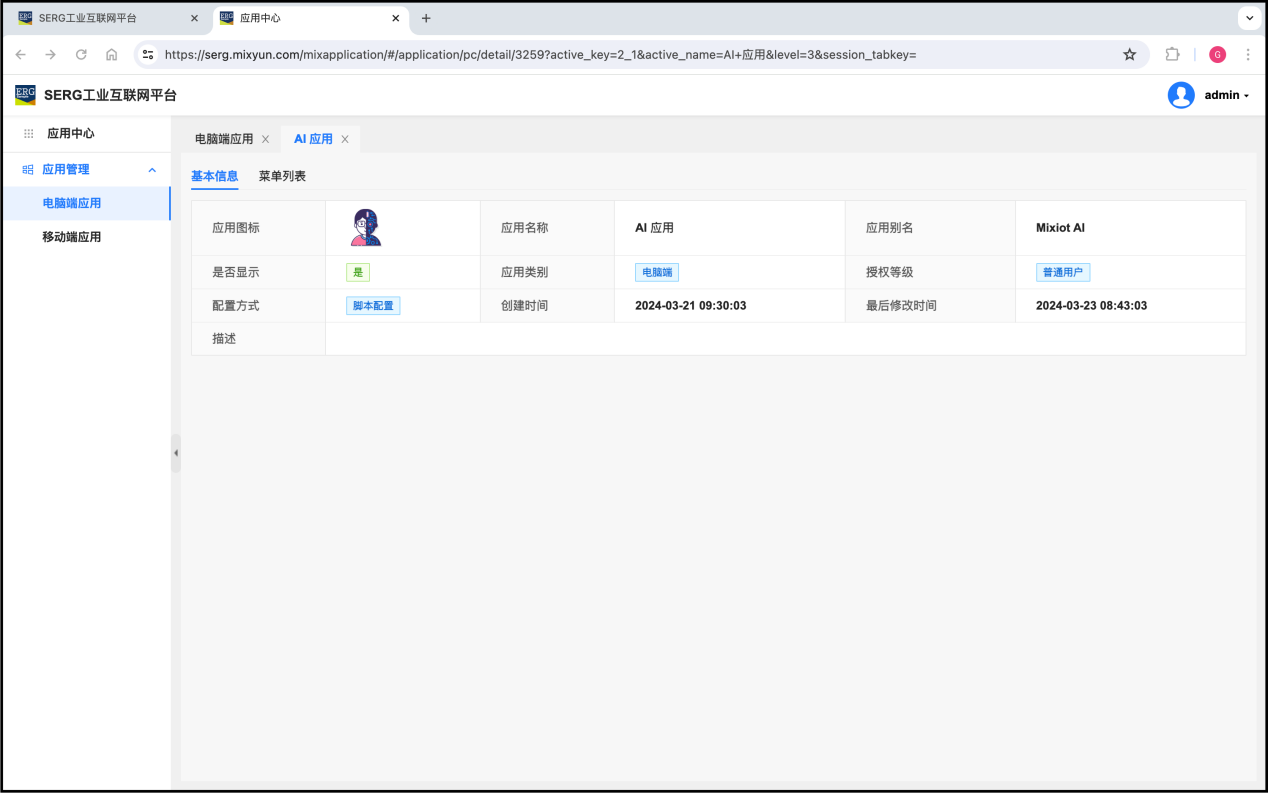This screenshot has width=1268, height=793.
Task: Open the admin account dropdown
Action: point(1227,95)
